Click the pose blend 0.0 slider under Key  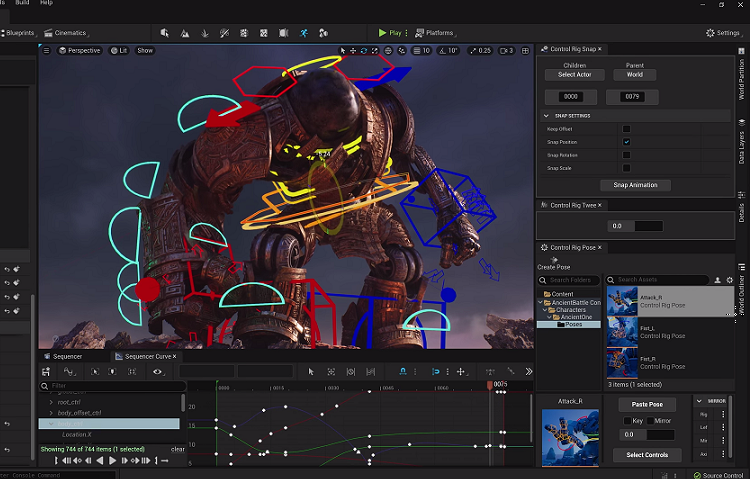(x=647, y=435)
